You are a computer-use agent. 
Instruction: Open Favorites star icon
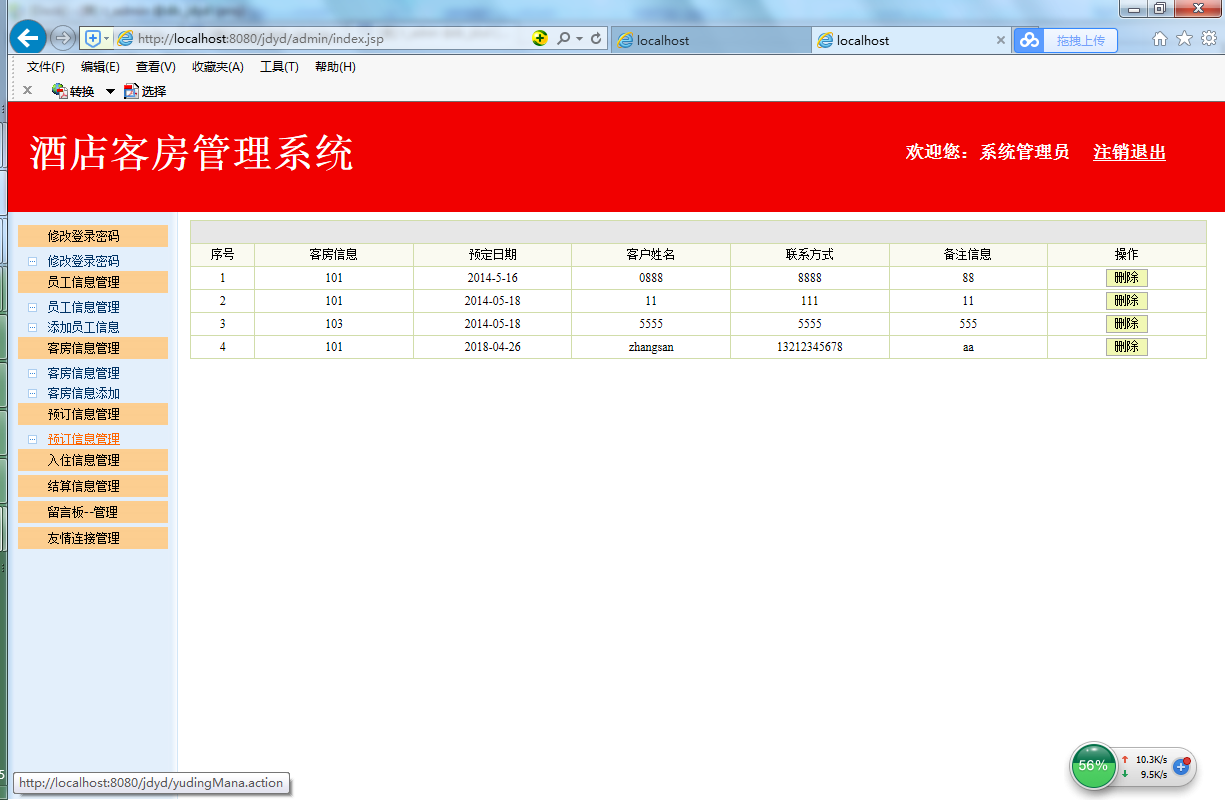1184,39
